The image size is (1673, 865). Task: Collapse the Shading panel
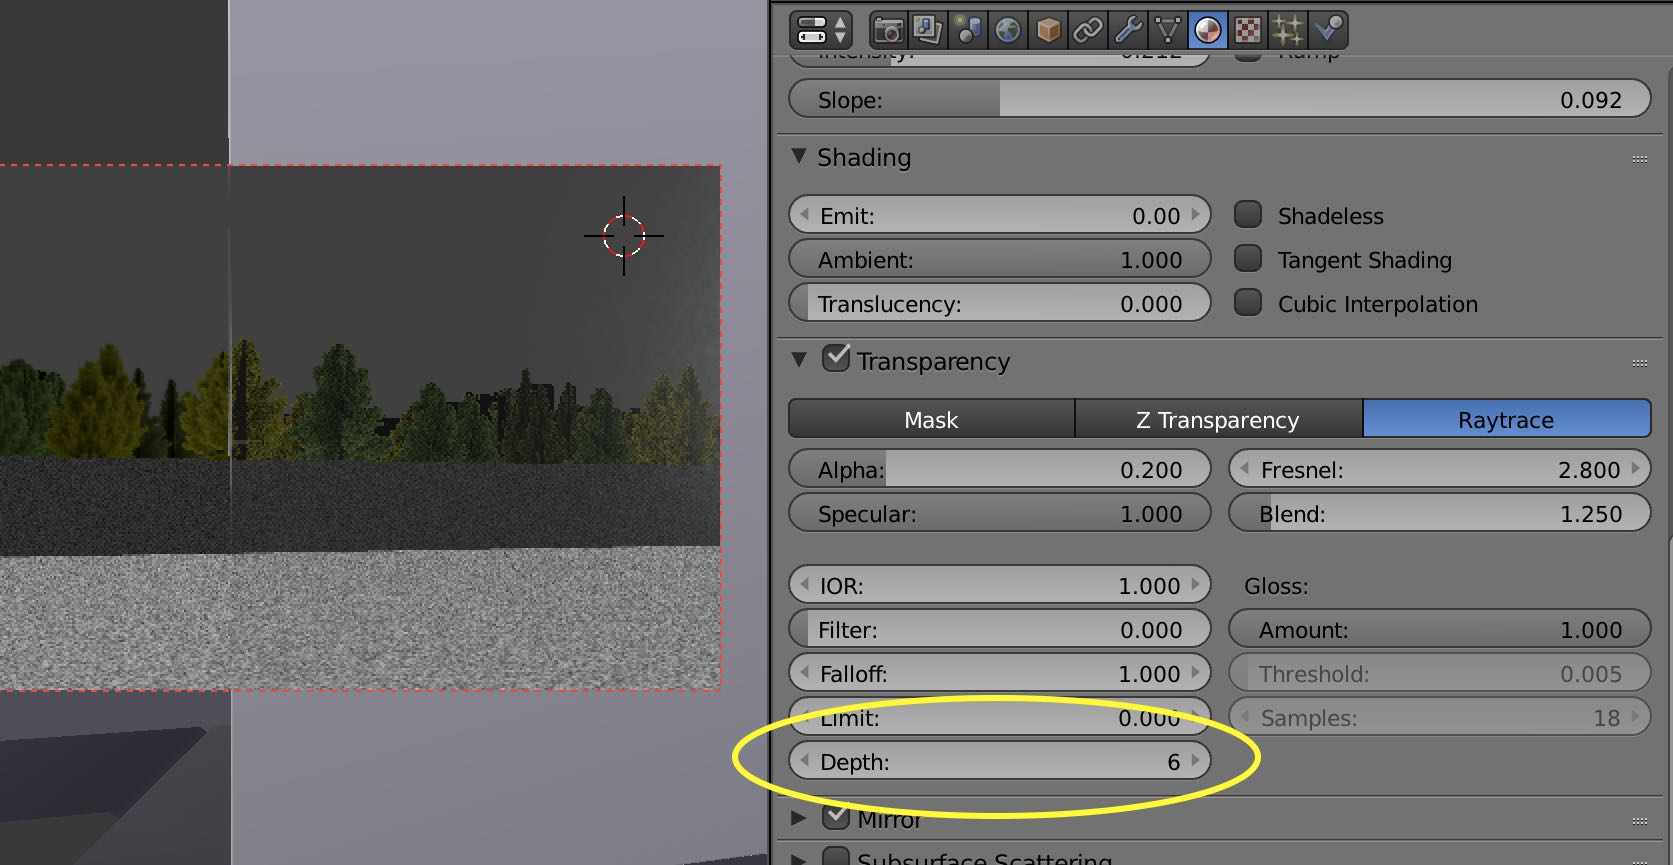tap(799, 156)
